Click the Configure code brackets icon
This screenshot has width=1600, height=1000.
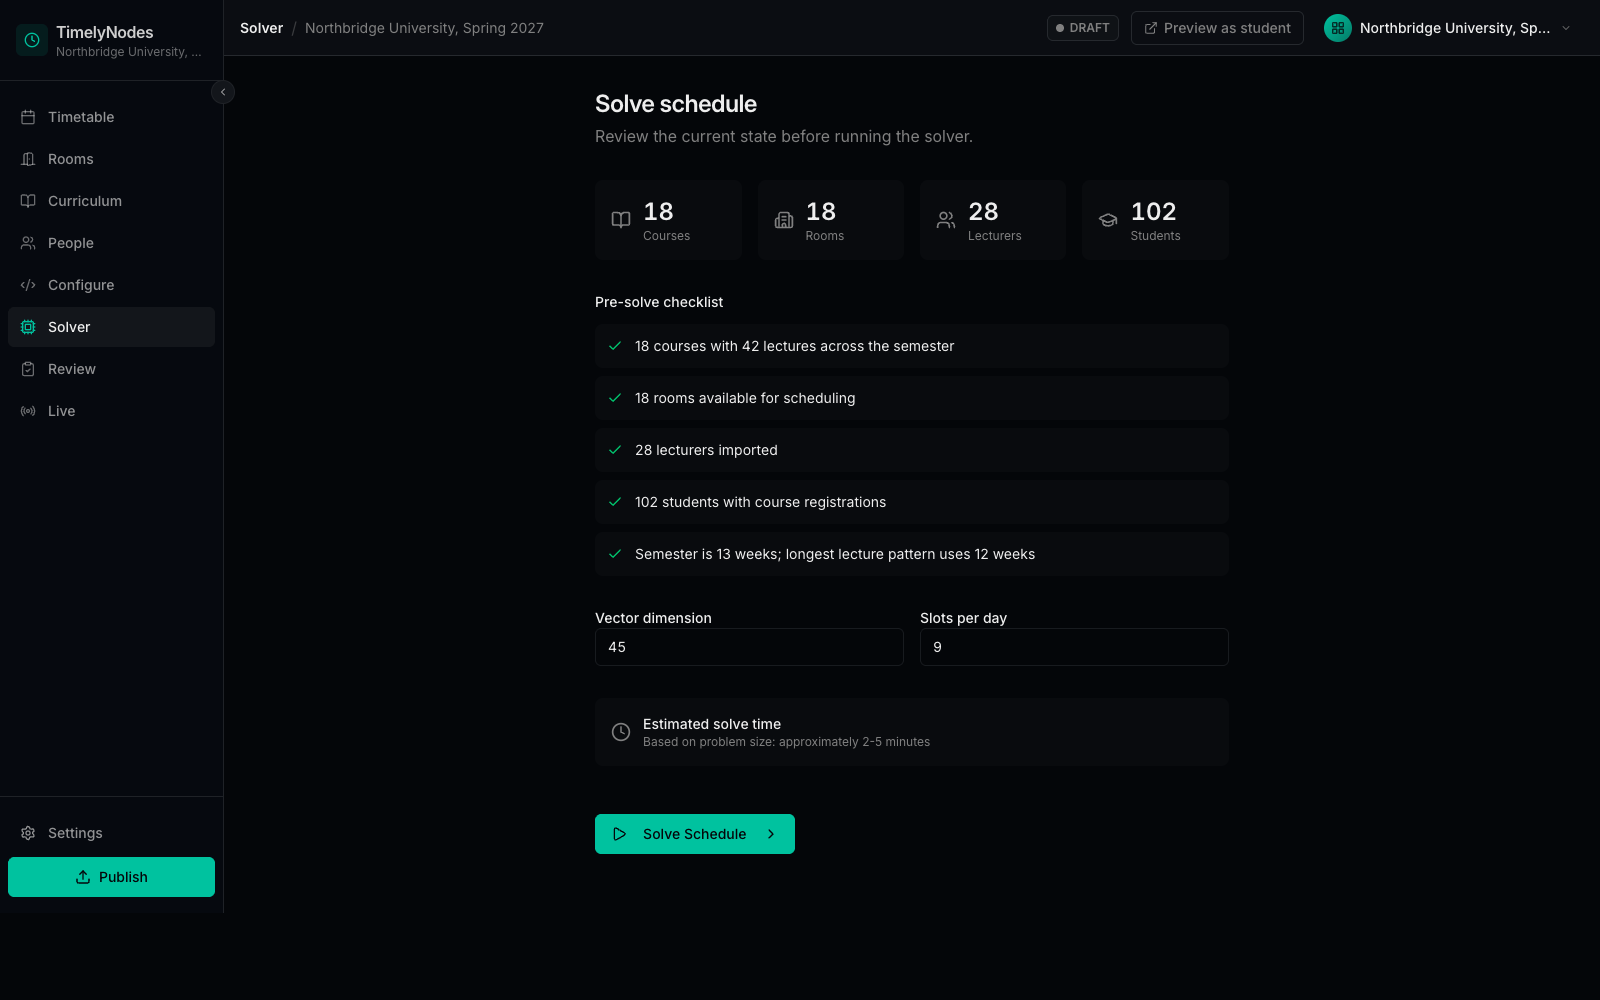(28, 285)
